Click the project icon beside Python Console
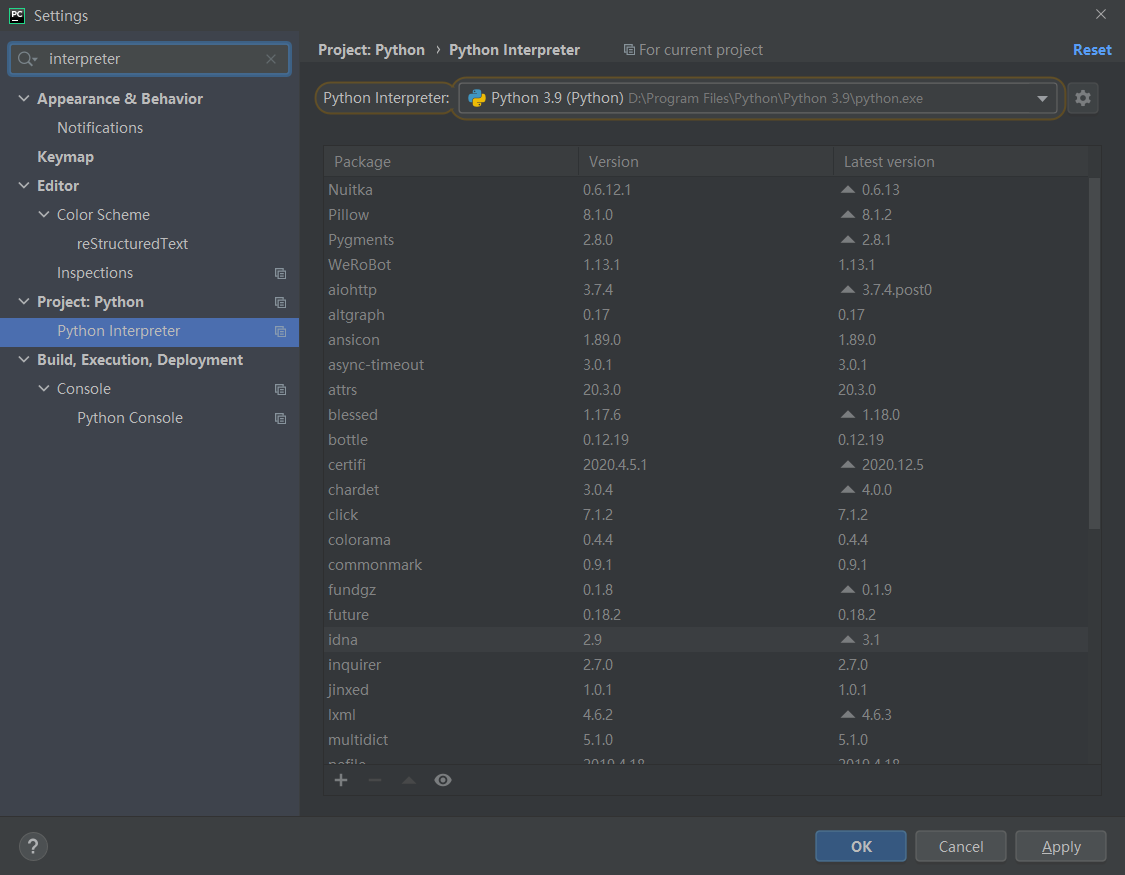The height and width of the screenshot is (875, 1125). point(280,418)
